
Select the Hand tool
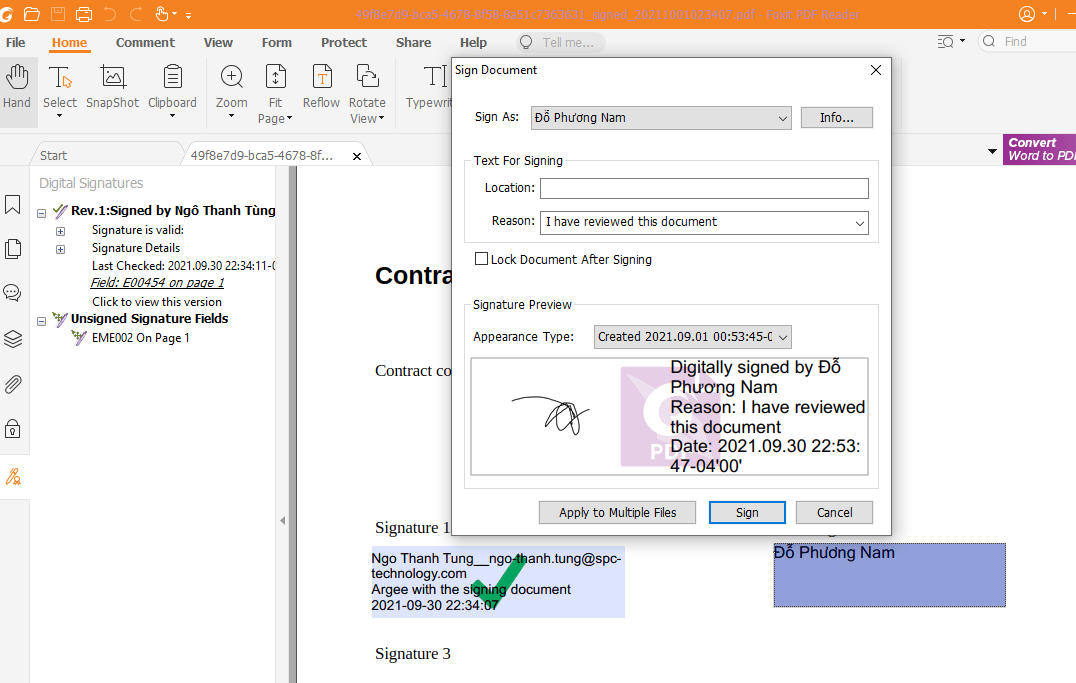pyautogui.click(x=17, y=90)
